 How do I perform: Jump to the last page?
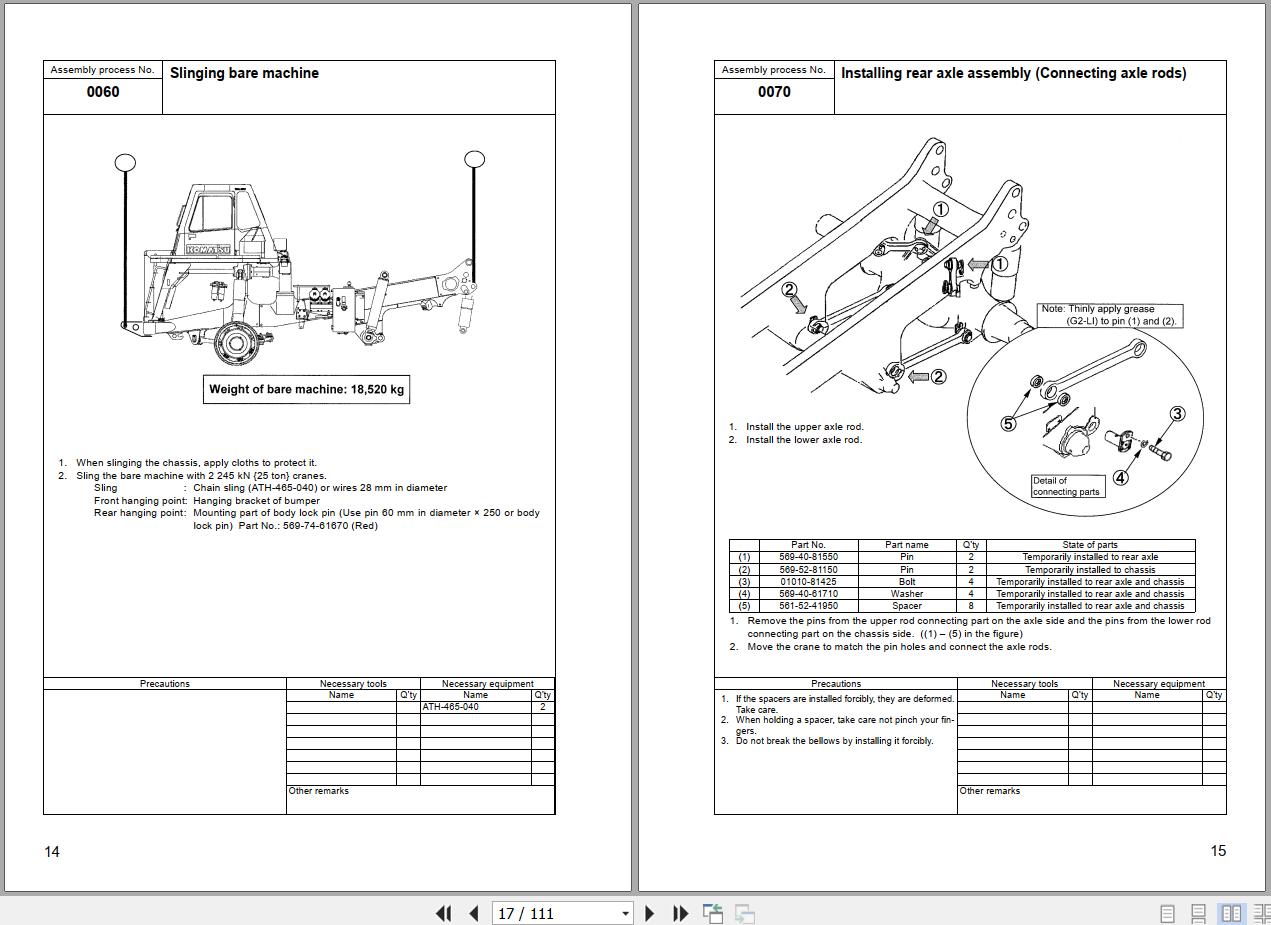pos(680,913)
